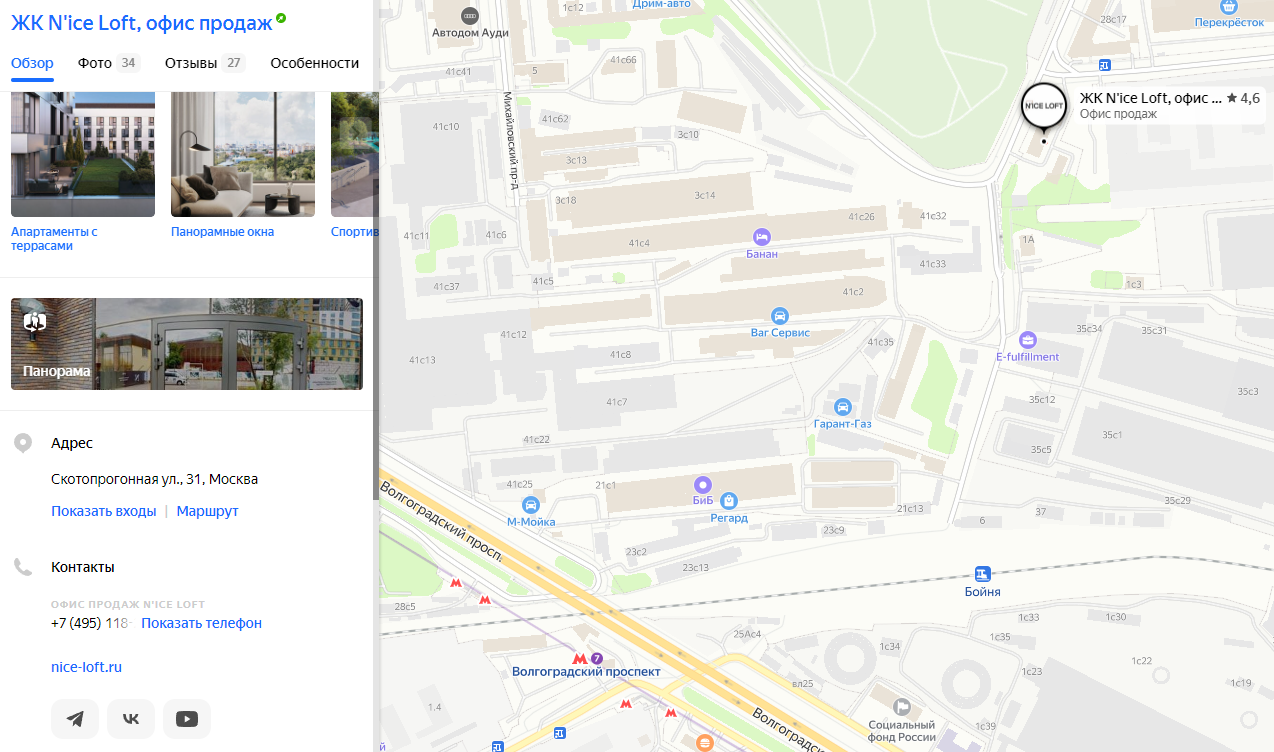Click the E-fulfillment briefcase icon
The width and height of the screenshot is (1274, 752).
click(x=1028, y=340)
